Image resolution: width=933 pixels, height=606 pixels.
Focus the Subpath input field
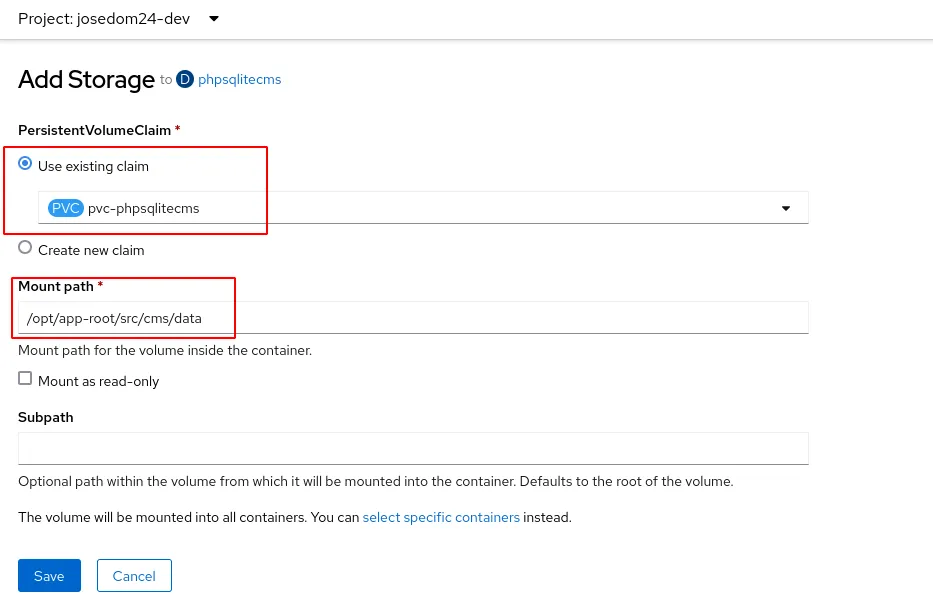click(x=412, y=448)
